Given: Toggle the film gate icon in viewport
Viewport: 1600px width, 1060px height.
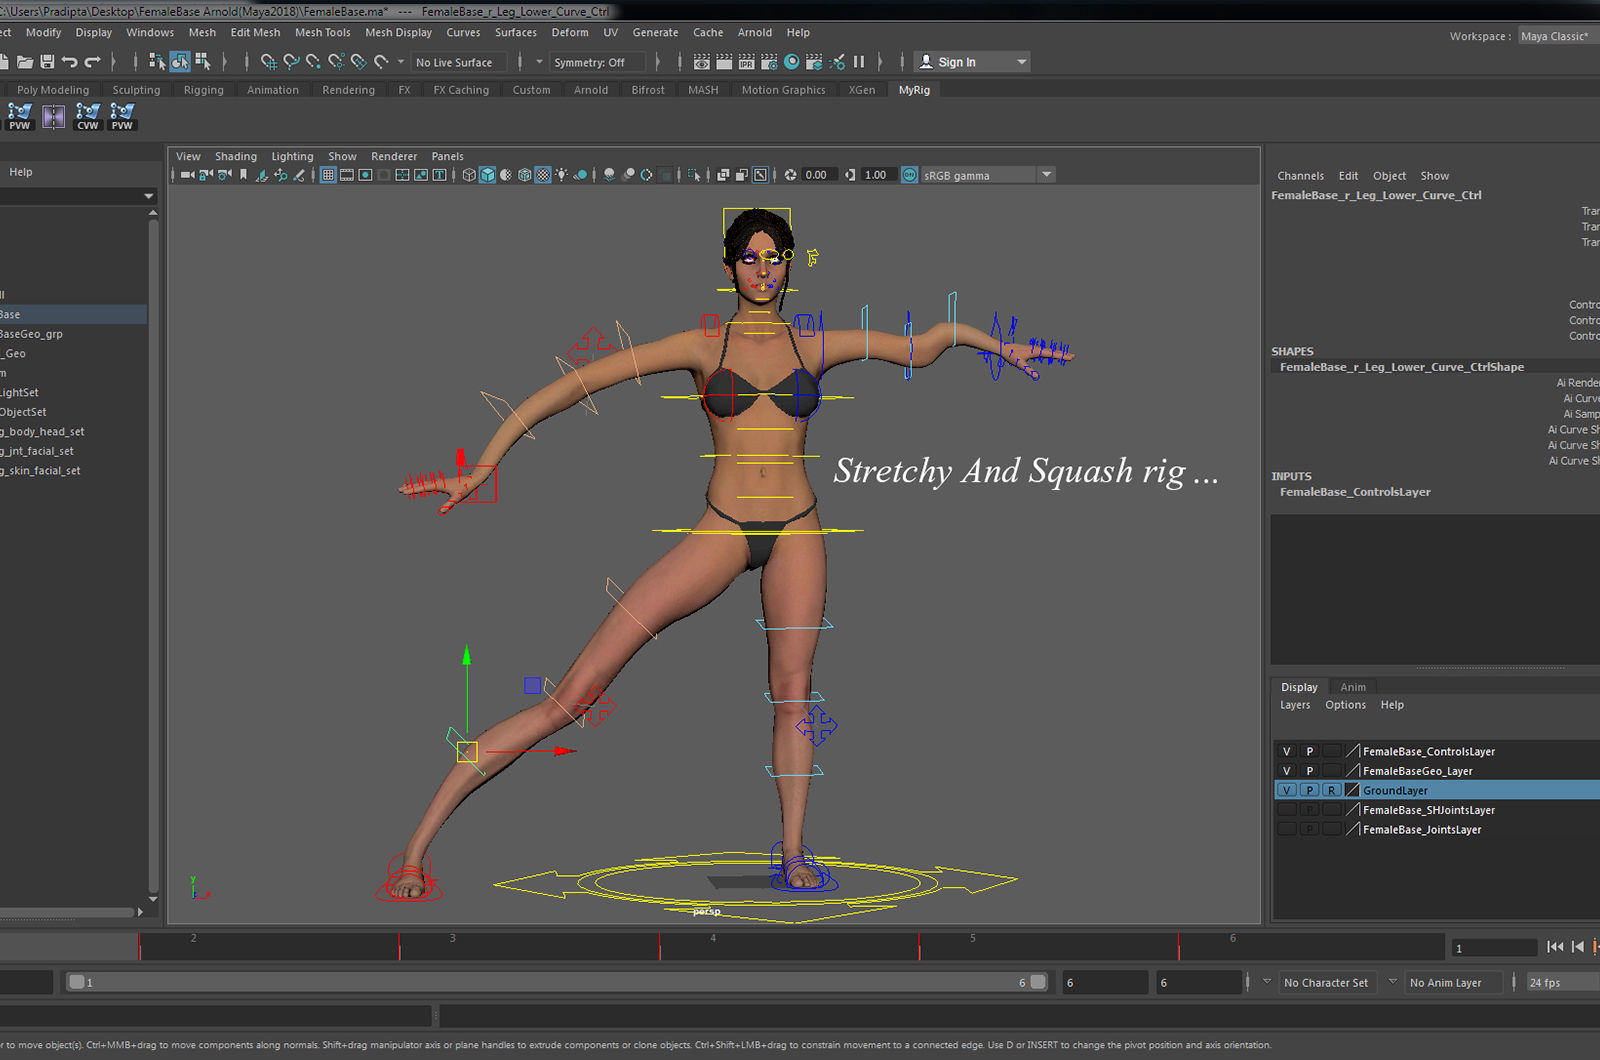Looking at the screenshot, I should coord(347,175).
